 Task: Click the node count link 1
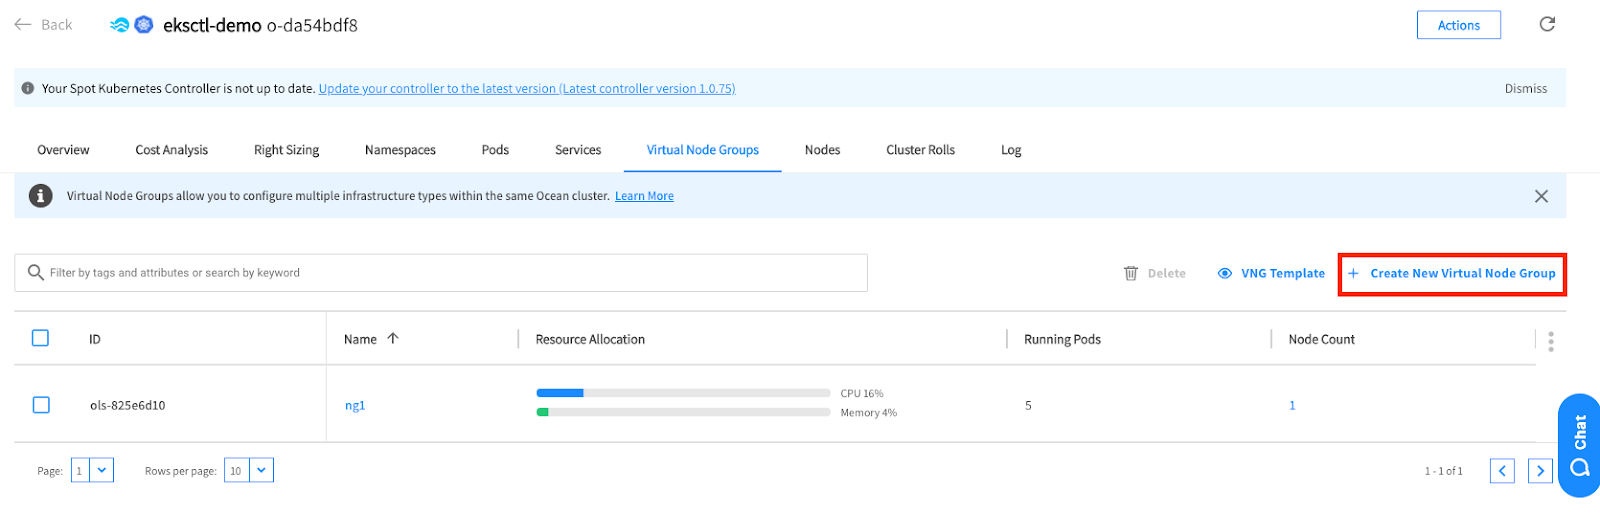click(1292, 405)
